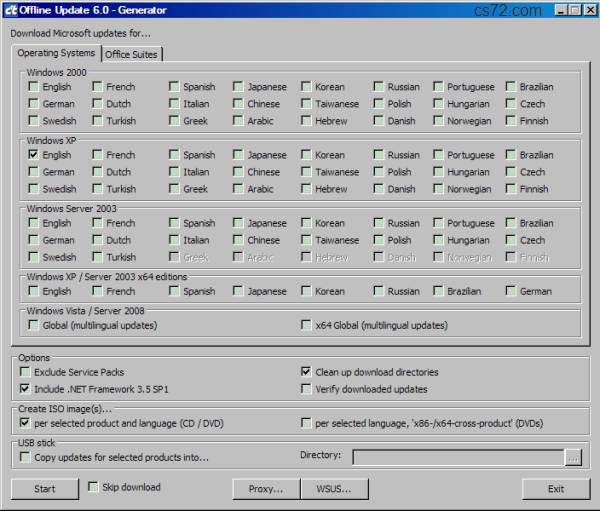Tick Greek under Windows XP

(174, 189)
